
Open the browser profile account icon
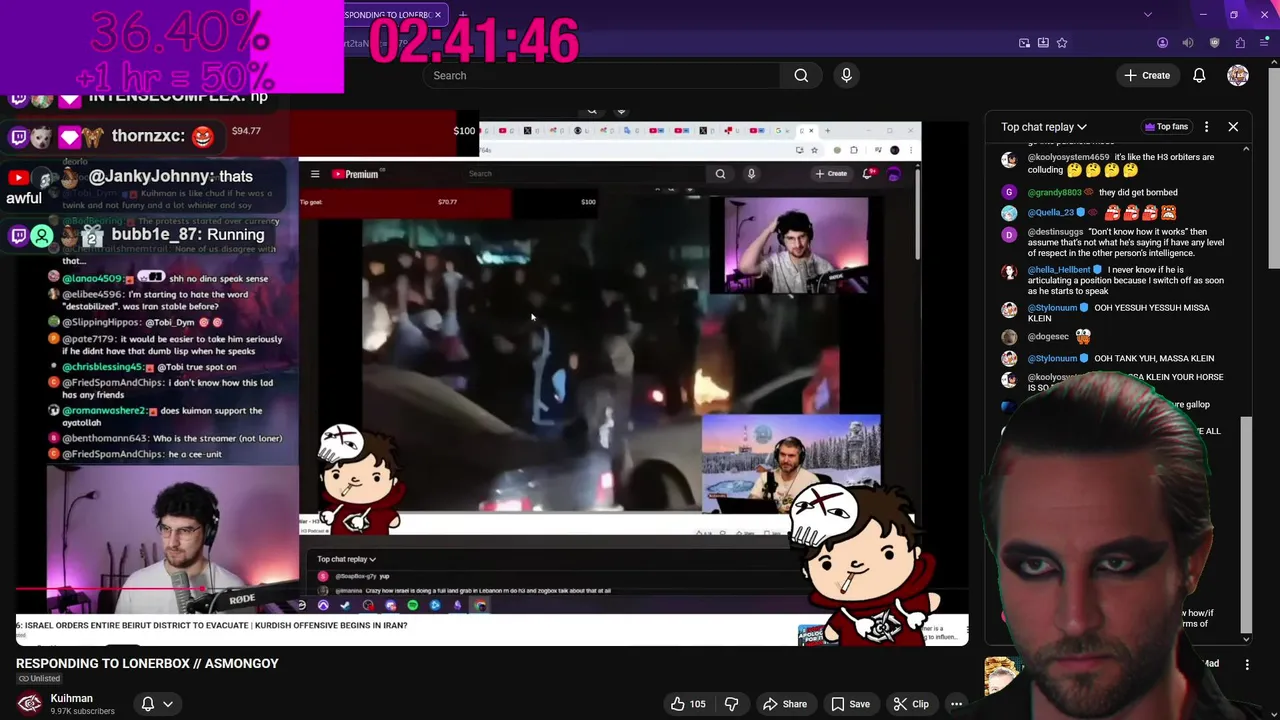(1162, 43)
